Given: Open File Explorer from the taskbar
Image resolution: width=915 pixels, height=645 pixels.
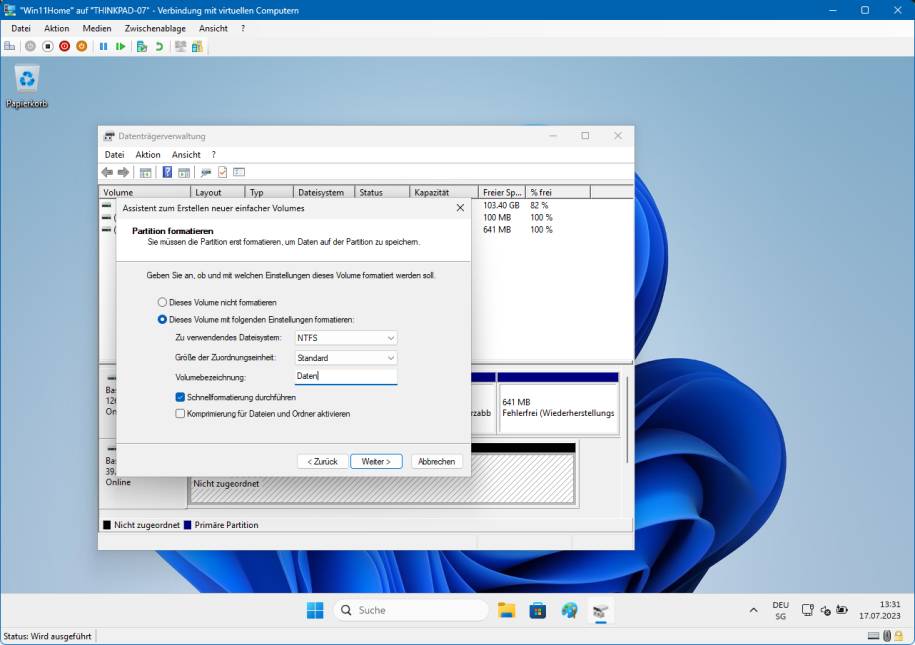Looking at the screenshot, I should coord(507,610).
